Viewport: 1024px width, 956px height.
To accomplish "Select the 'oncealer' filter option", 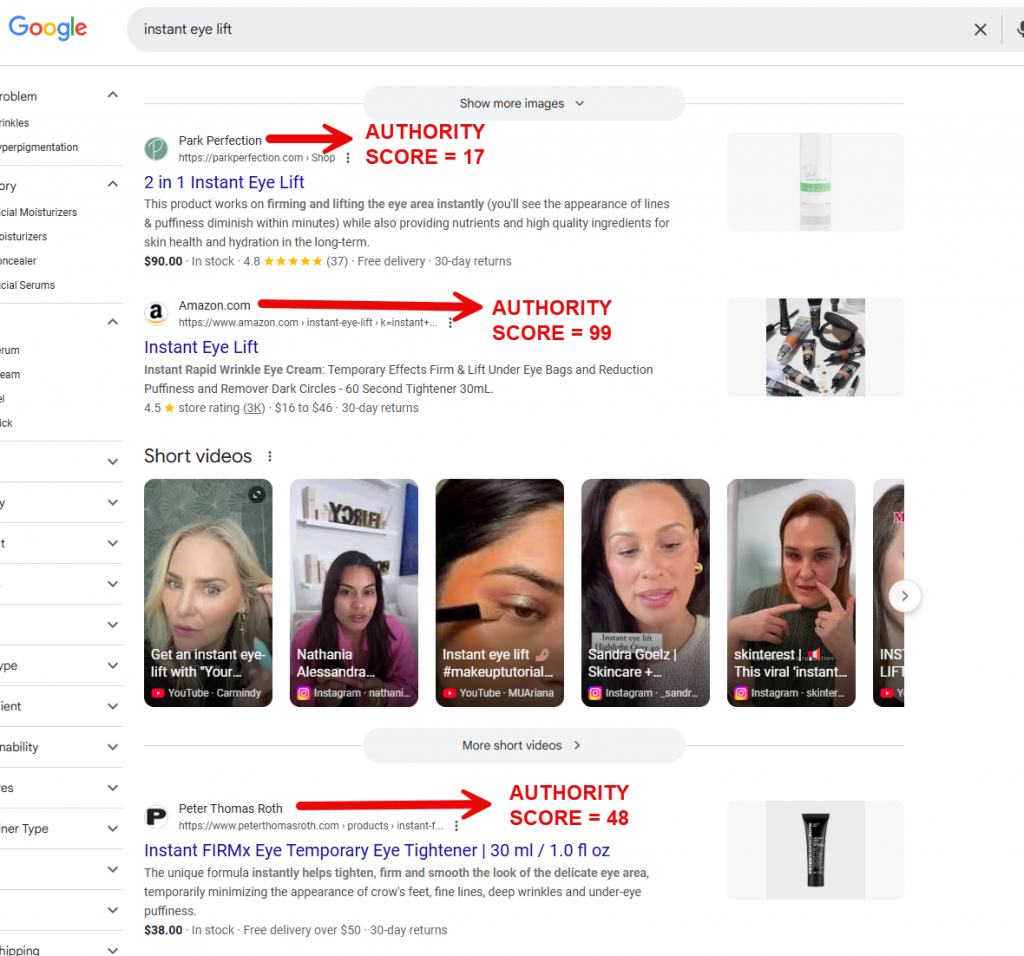I will pos(18,261).
